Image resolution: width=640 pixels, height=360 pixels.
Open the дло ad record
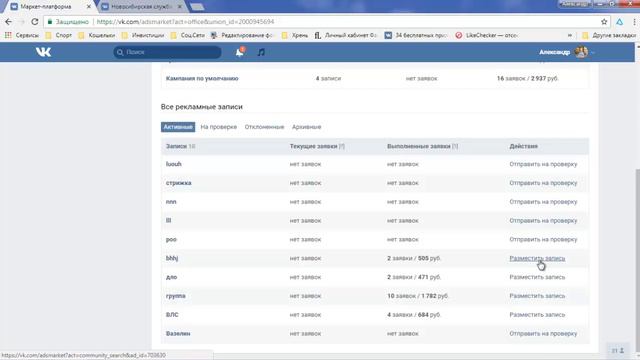[x=171, y=277]
